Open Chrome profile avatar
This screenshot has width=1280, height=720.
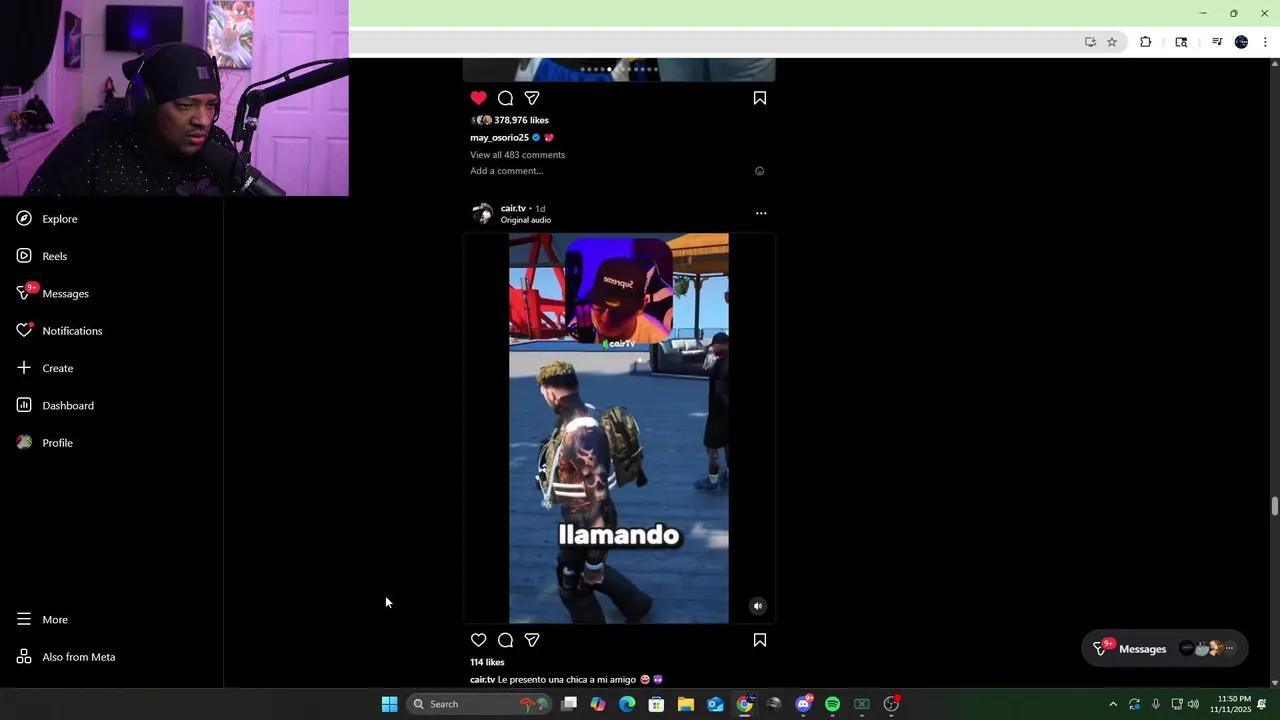[x=1241, y=42]
